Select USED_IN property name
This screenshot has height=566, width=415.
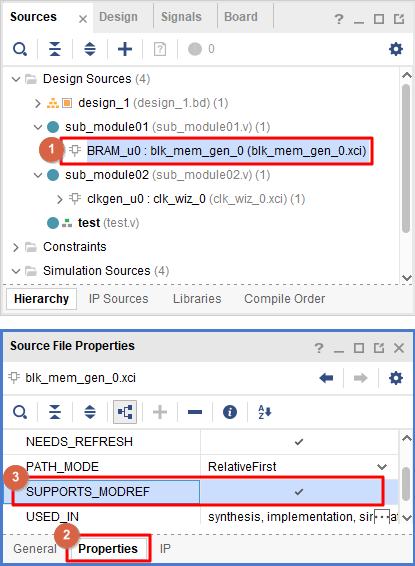pyautogui.click(x=52, y=517)
